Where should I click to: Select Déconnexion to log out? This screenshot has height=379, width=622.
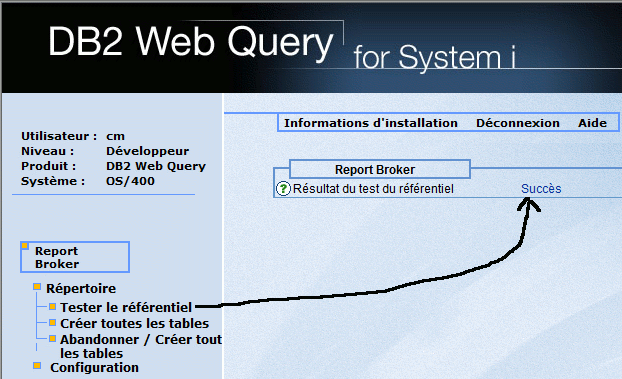(x=518, y=123)
